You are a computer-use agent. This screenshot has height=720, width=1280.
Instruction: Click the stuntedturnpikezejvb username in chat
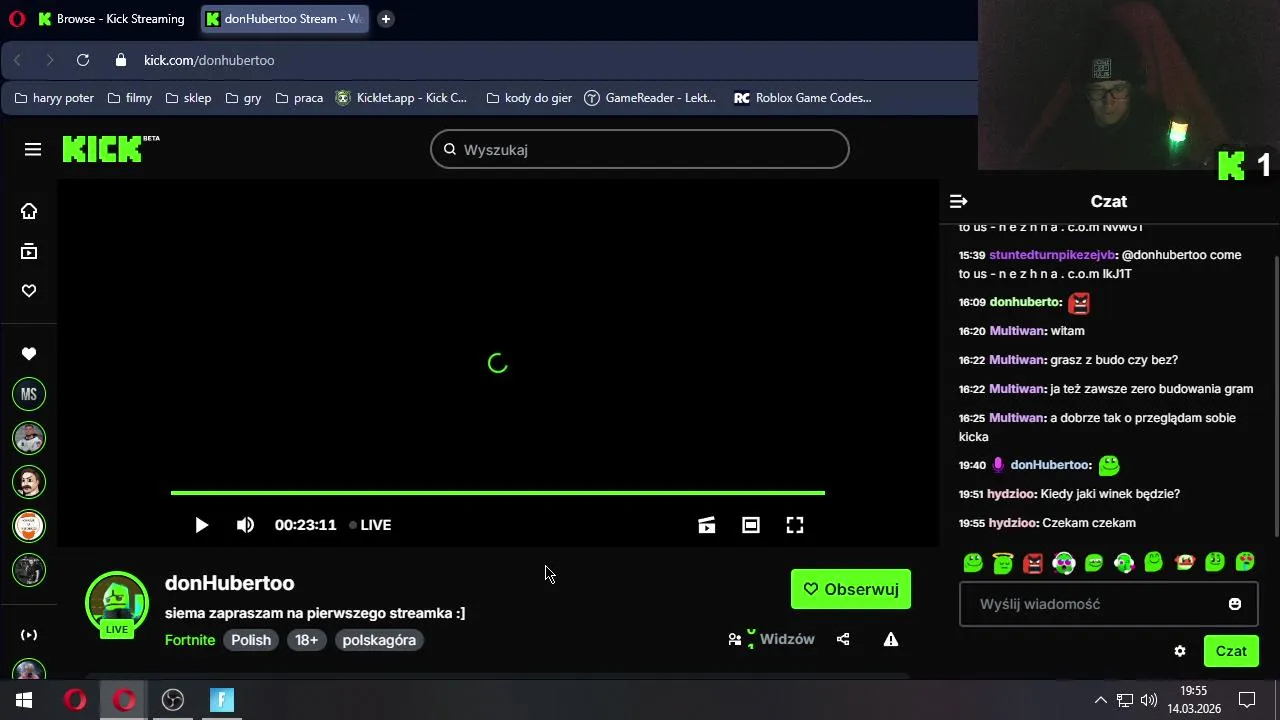1052,255
